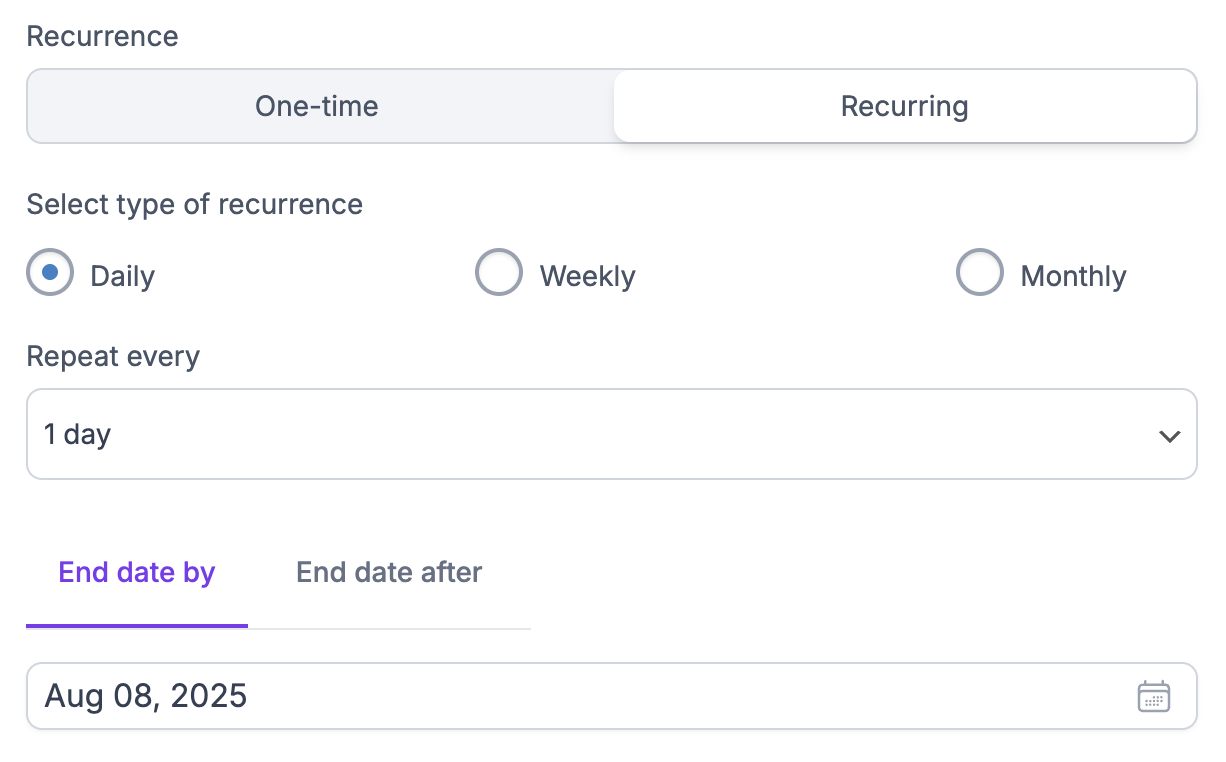Select the Daily radio button
The height and width of the screenshot is (762, 1226).
[x=50, y=272]
